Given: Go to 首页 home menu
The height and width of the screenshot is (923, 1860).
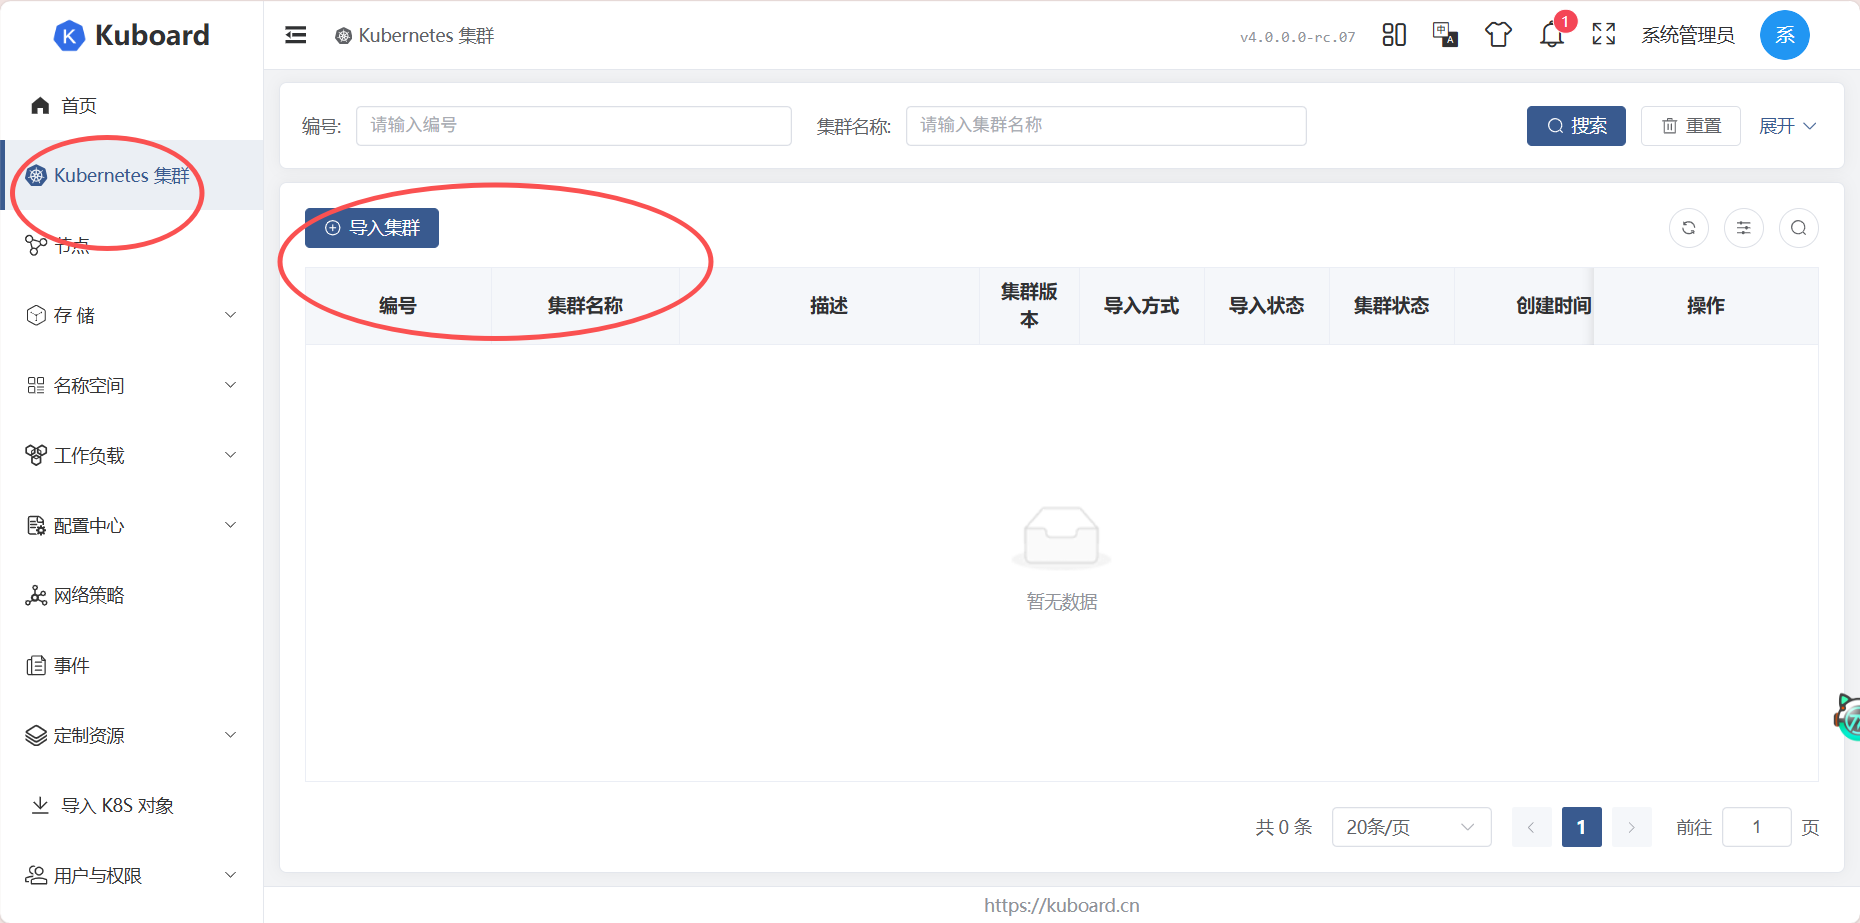Looking at the screenshot, I should (132, 105).
